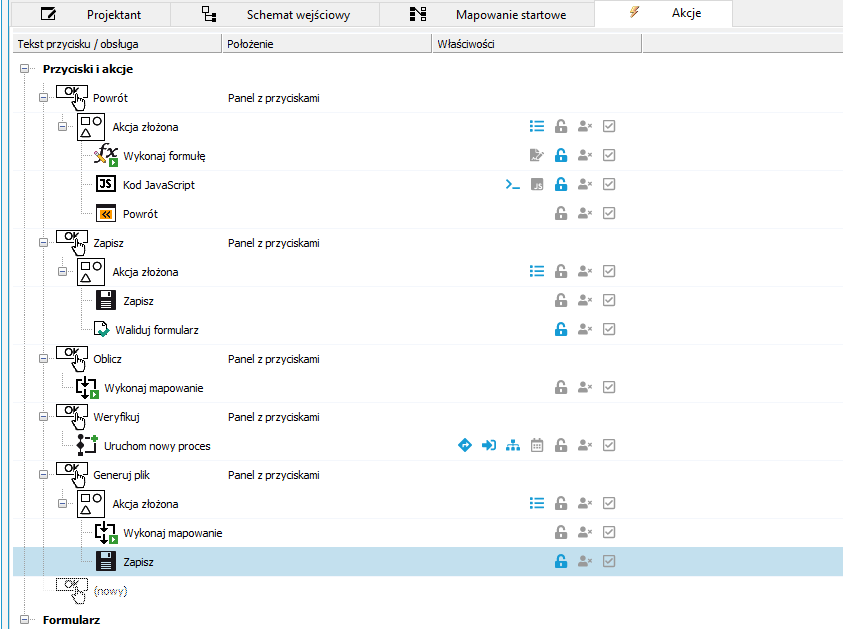The width and height of the screenshot is (843, 629).
Task: Click the blue sign-in arrow icon on Uruchom nowy proces
Action: (489, 446)
